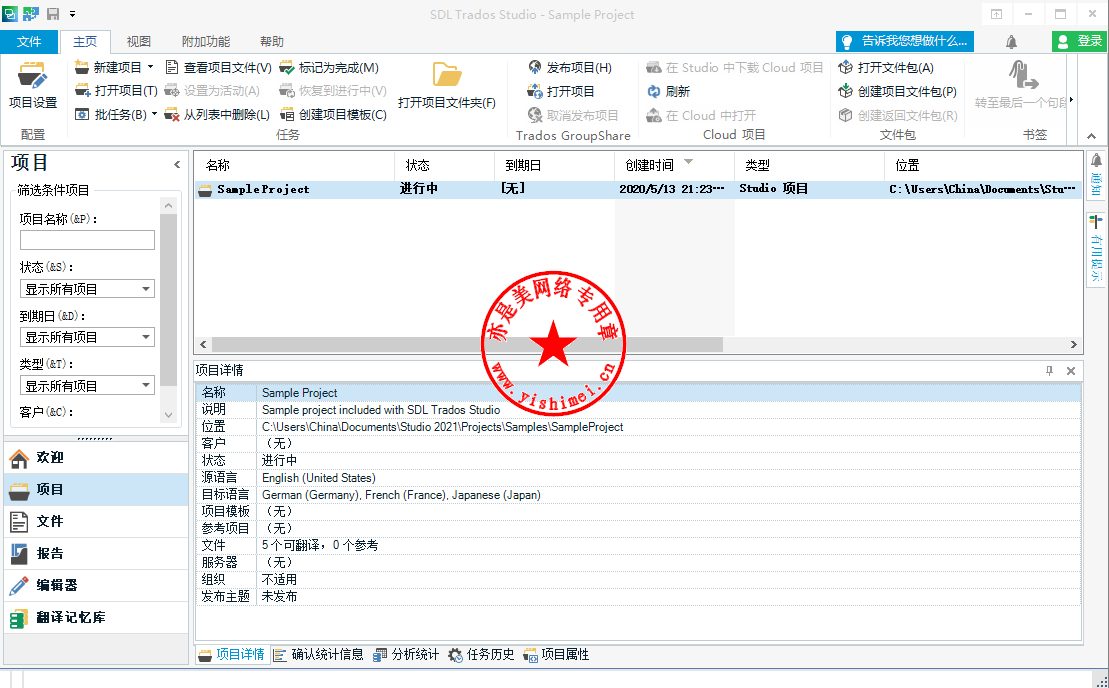Open the 任务历史 bottom tab
1109x688 pixels.
(482, 655)
